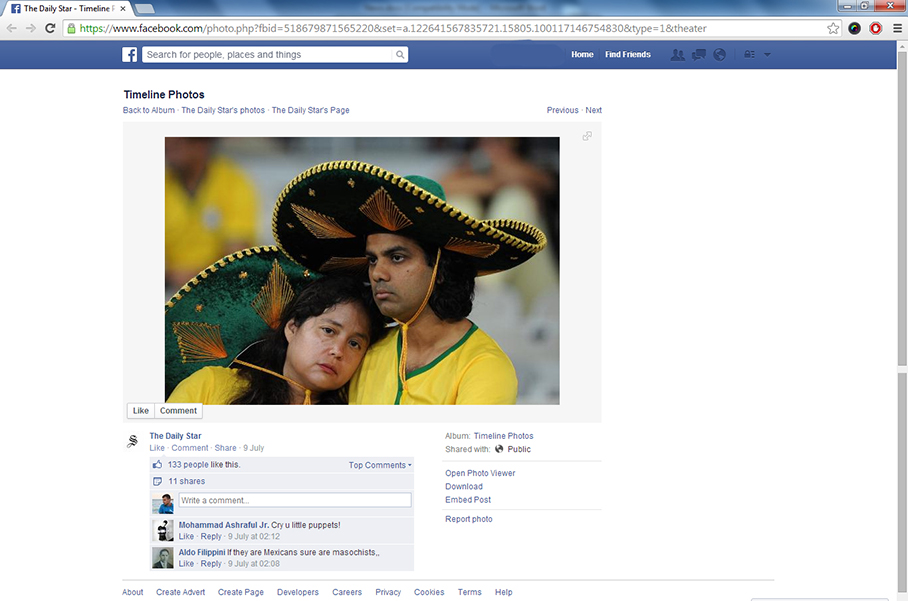
Task: Close the Daily Star browser tab
Action: pos(123,9)
